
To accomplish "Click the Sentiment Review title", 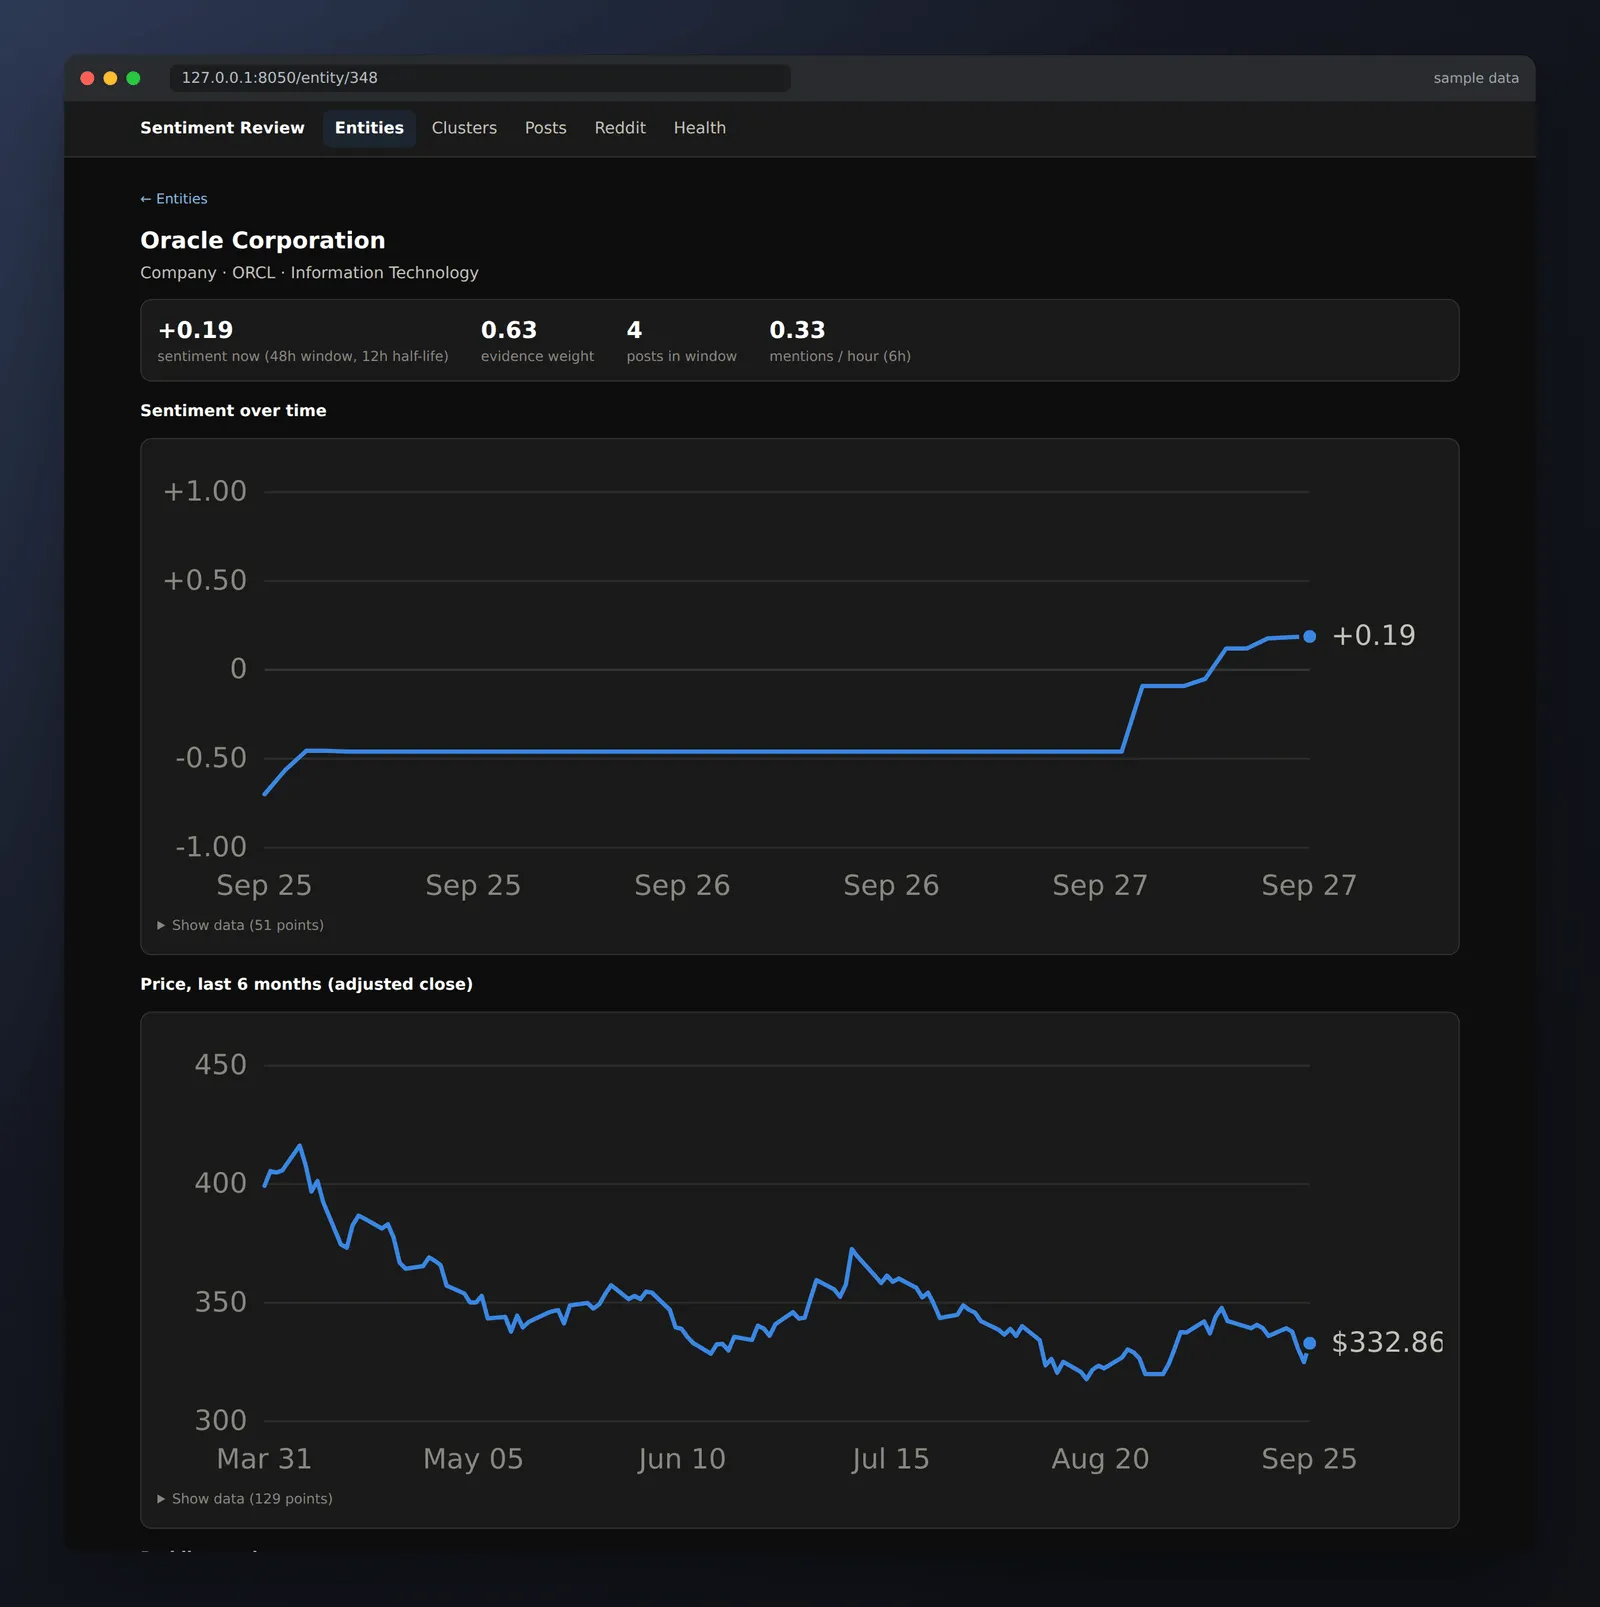I will pos(222,128).
